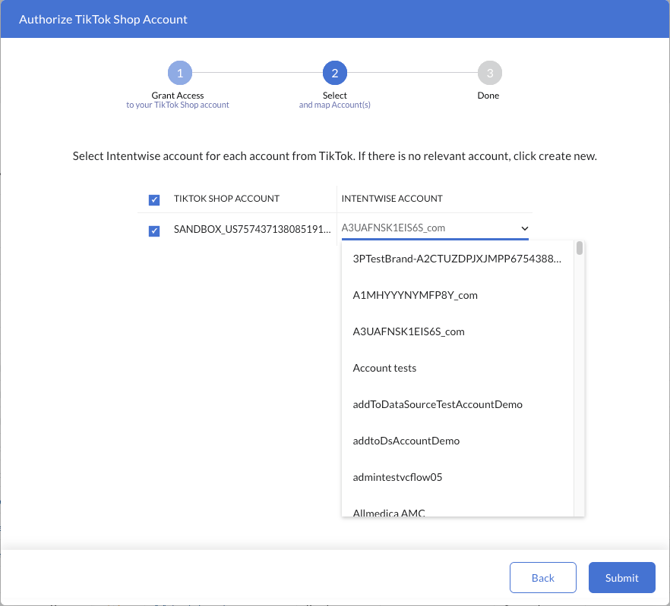Choose A1MHYYYNYMFP8Y_com from the list
The image size is (670, 606).
click(x=457, y=295)
